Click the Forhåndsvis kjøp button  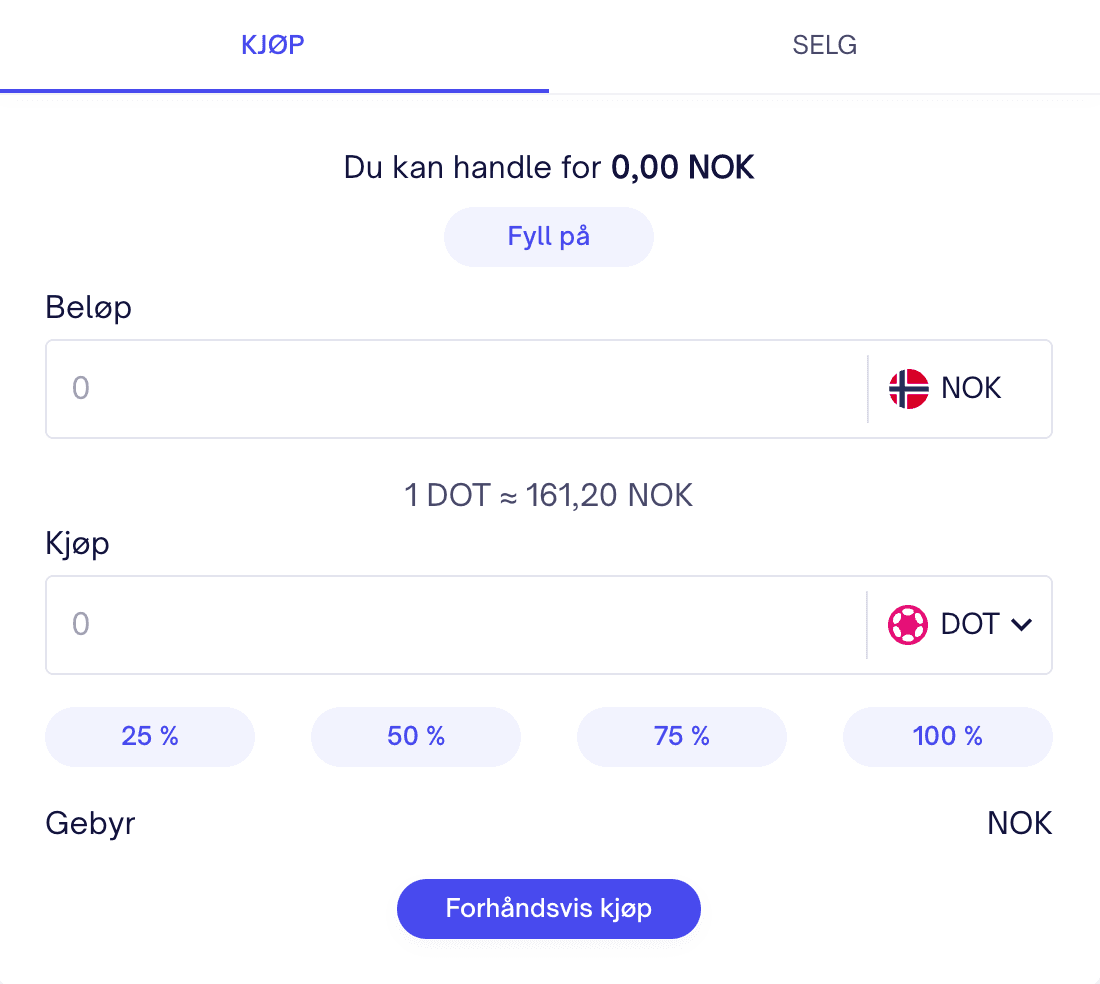point(549,909)
